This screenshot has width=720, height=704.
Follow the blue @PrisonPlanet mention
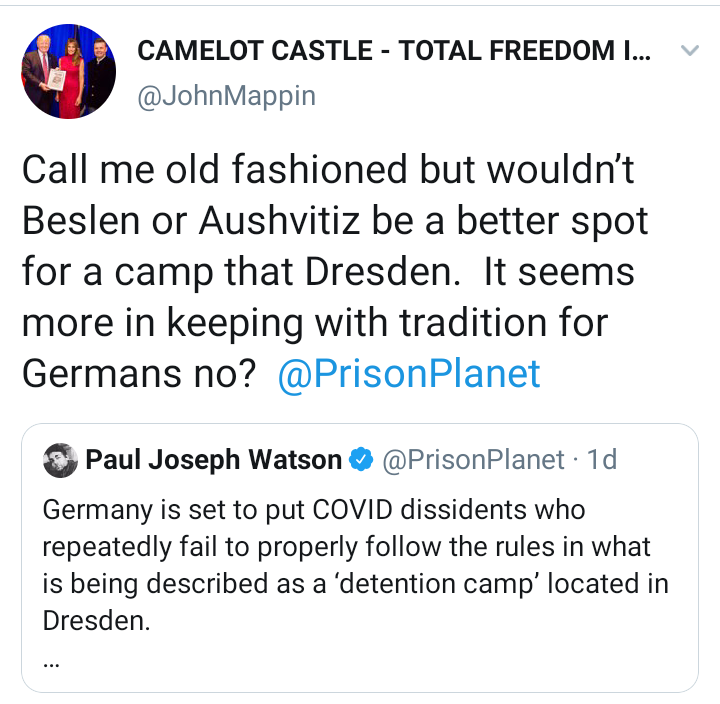click(x=409, y=374)
